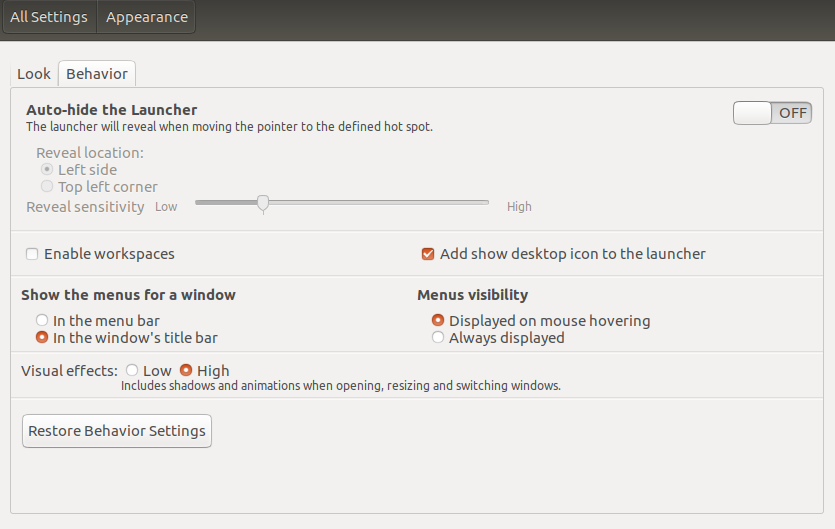Click the Enable workspaces label text
Image resolution: width=835 pixels, height=529 pixels.
pos(109,254)
